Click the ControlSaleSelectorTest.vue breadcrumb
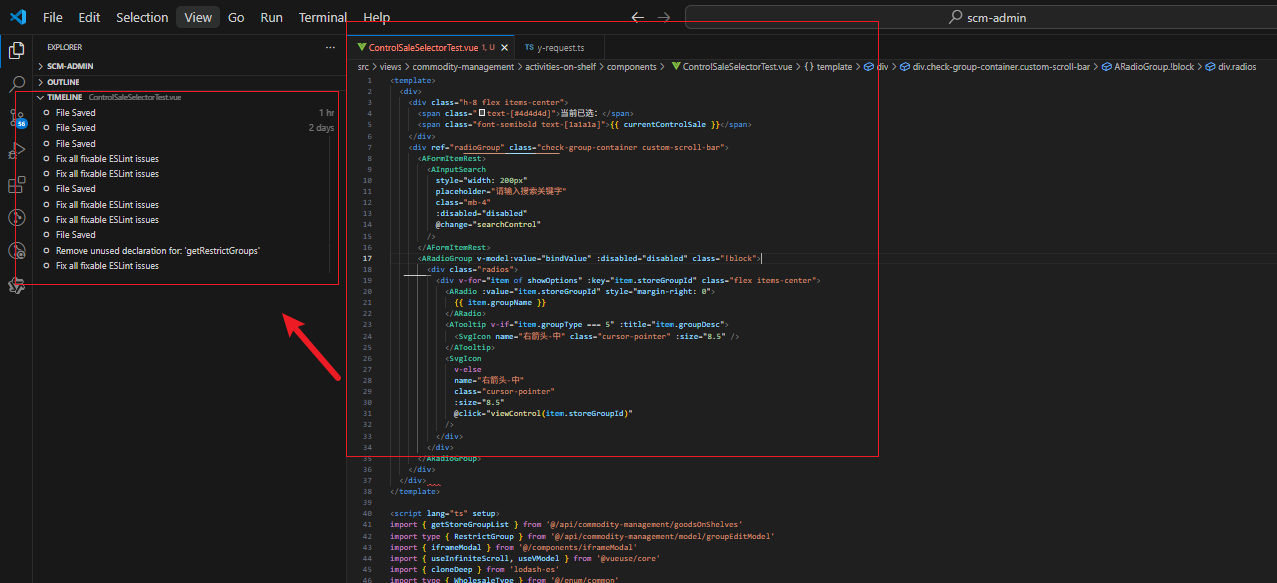Screen dimensions: 1277x583 tap(734, 67)
